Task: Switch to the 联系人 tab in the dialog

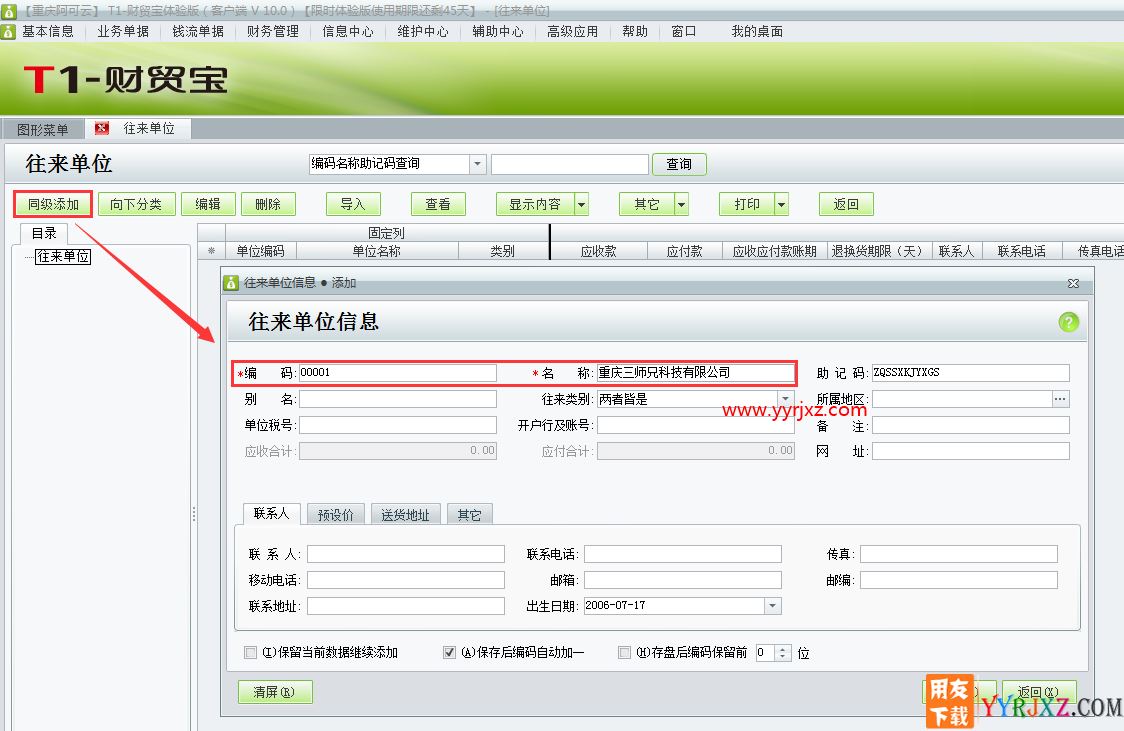Action: [271, 513]
